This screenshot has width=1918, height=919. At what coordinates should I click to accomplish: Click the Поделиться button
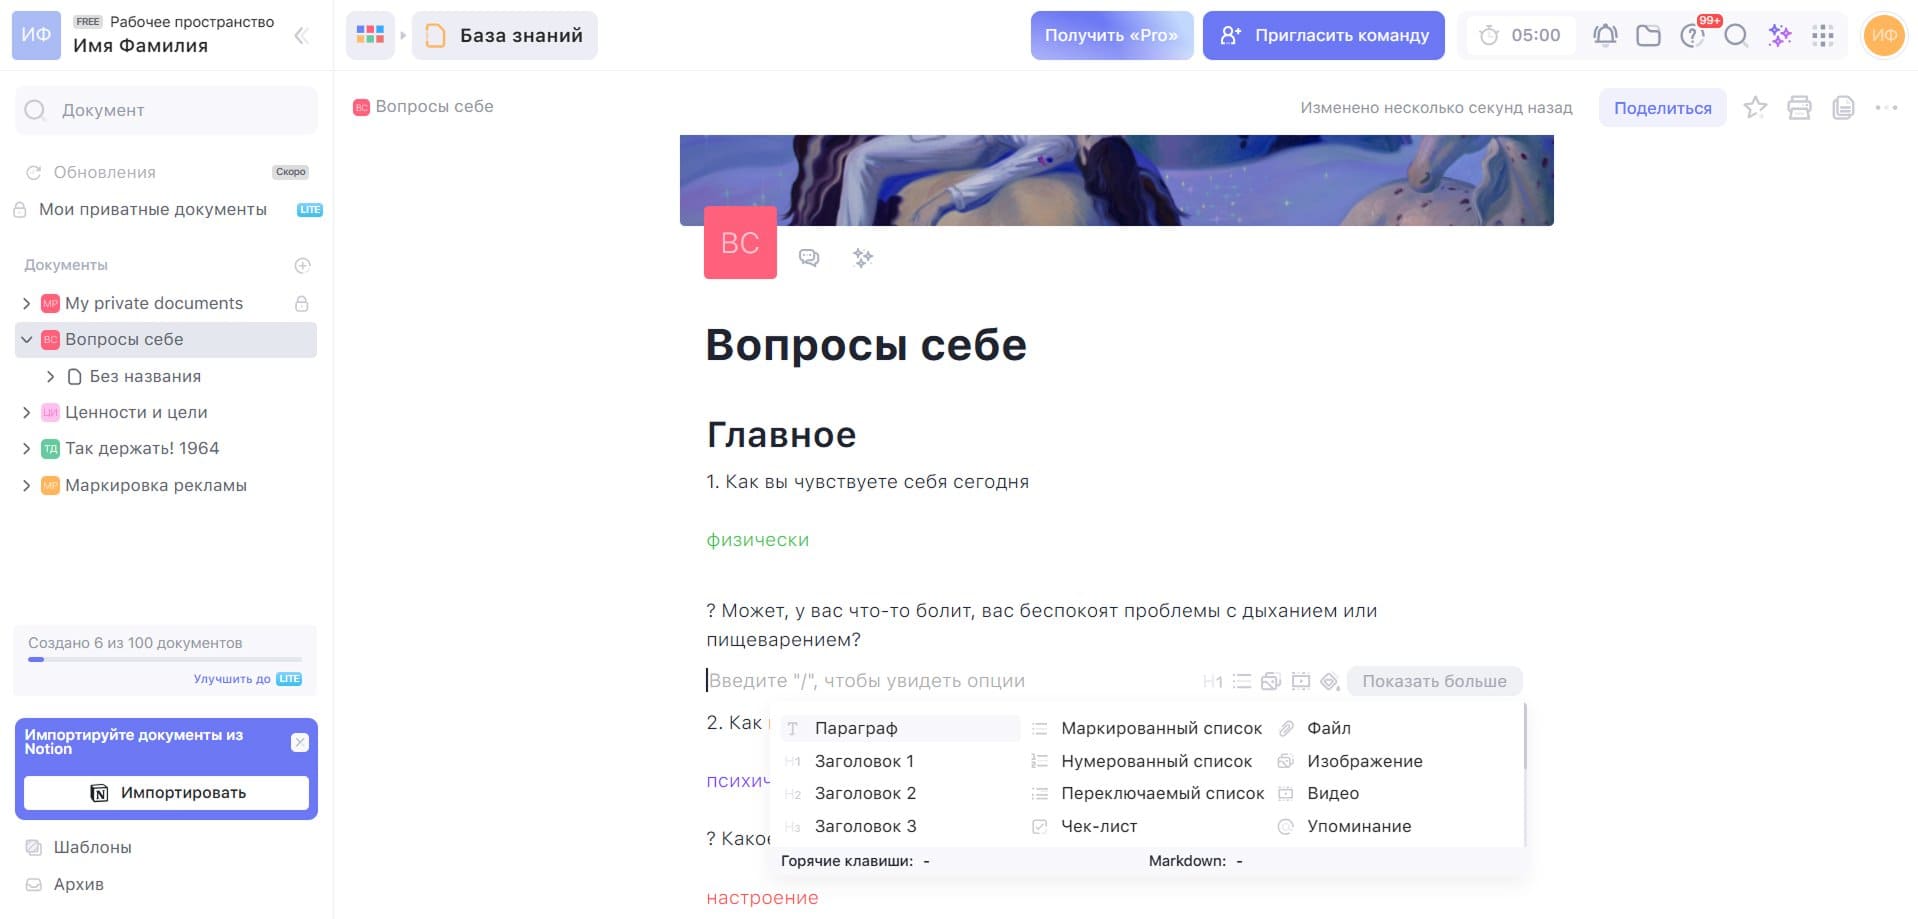click(1662, 108)
